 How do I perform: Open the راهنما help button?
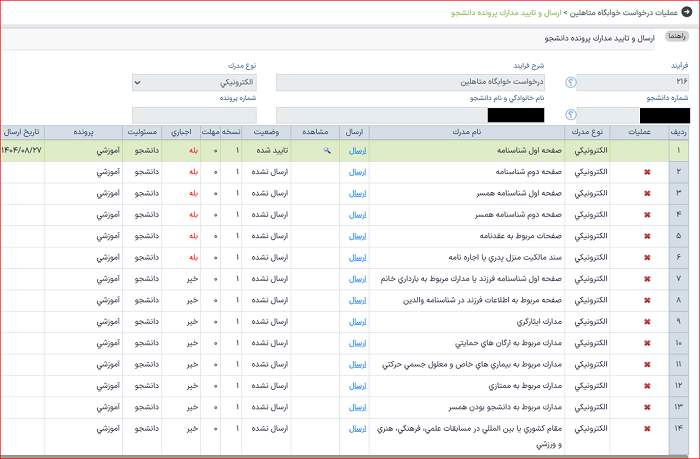[x=676, y=36]
